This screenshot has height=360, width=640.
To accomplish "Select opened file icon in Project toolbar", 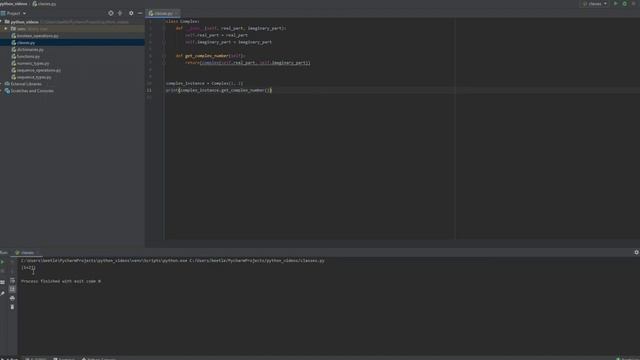I will click(x=111, y=13).
